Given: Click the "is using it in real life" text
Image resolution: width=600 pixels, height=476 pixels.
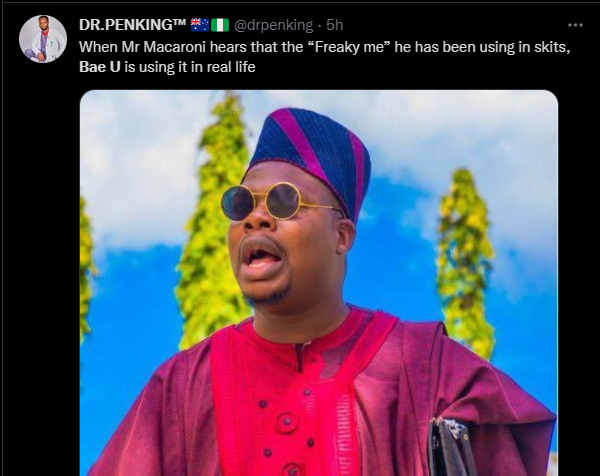Looking at the screenshot, I should pyautogui.click(x=190, y=67).
